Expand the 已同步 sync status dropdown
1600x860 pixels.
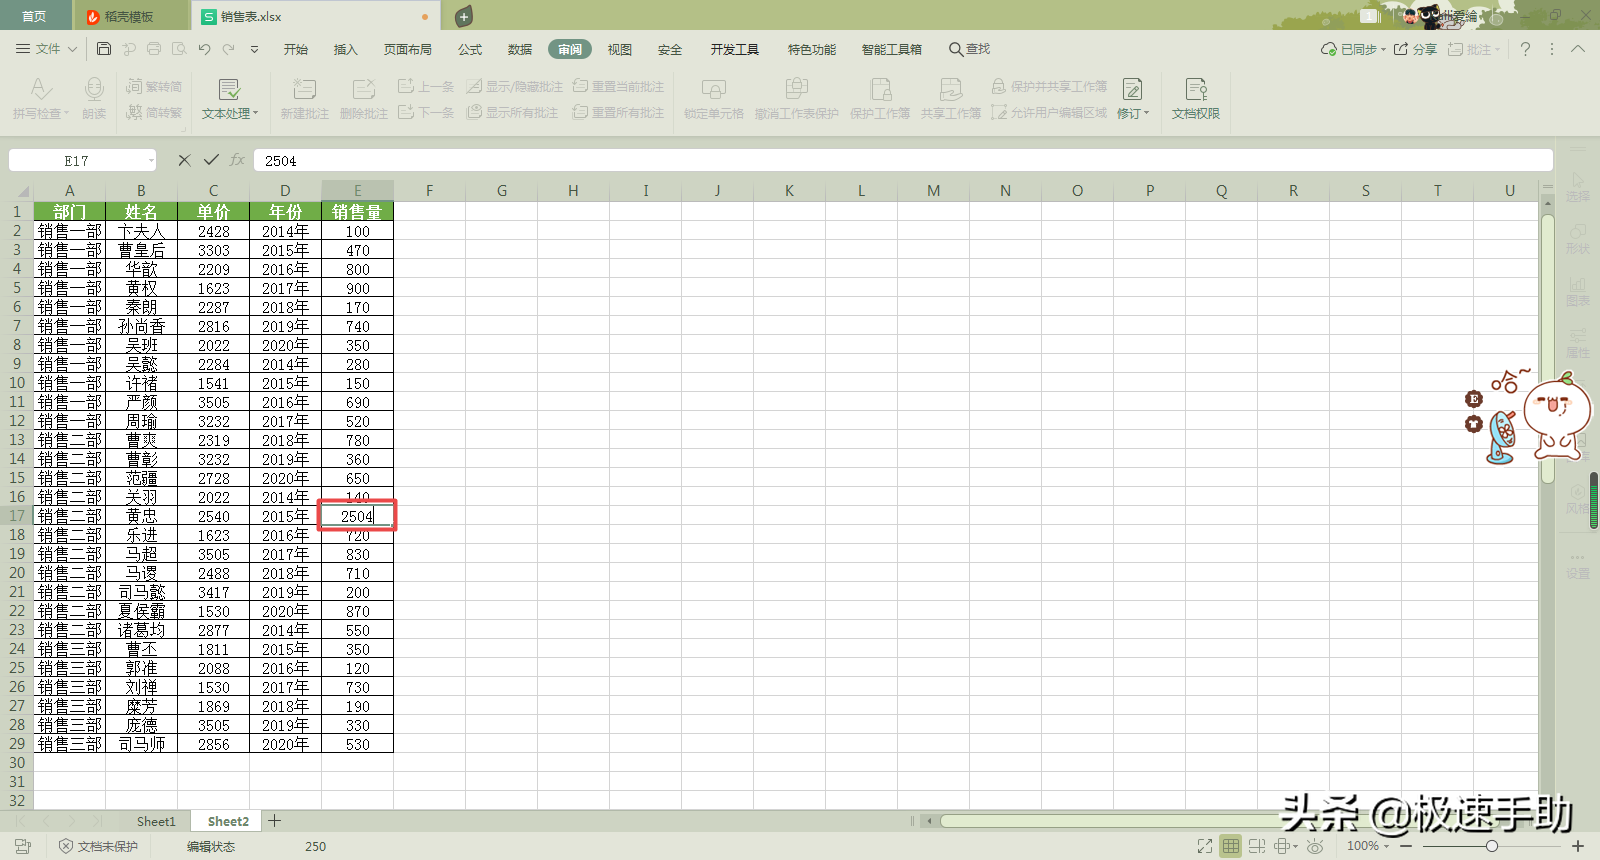1353,49
